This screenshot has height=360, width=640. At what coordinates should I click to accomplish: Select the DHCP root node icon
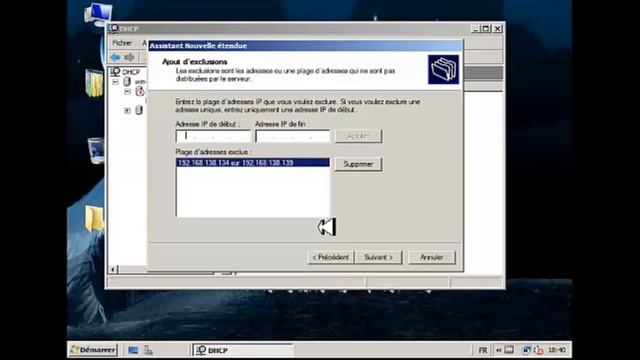(x=116, y=72)
